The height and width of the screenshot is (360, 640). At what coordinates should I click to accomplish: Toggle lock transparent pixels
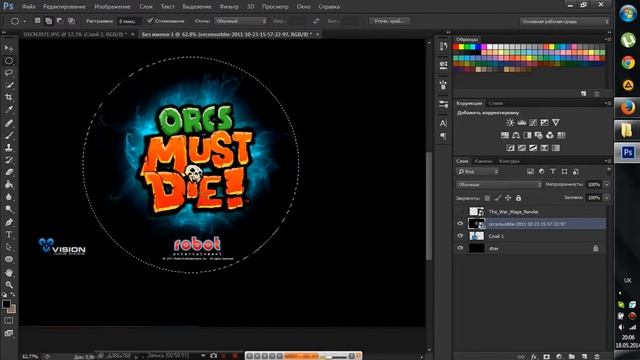click(x=487, y=198)
